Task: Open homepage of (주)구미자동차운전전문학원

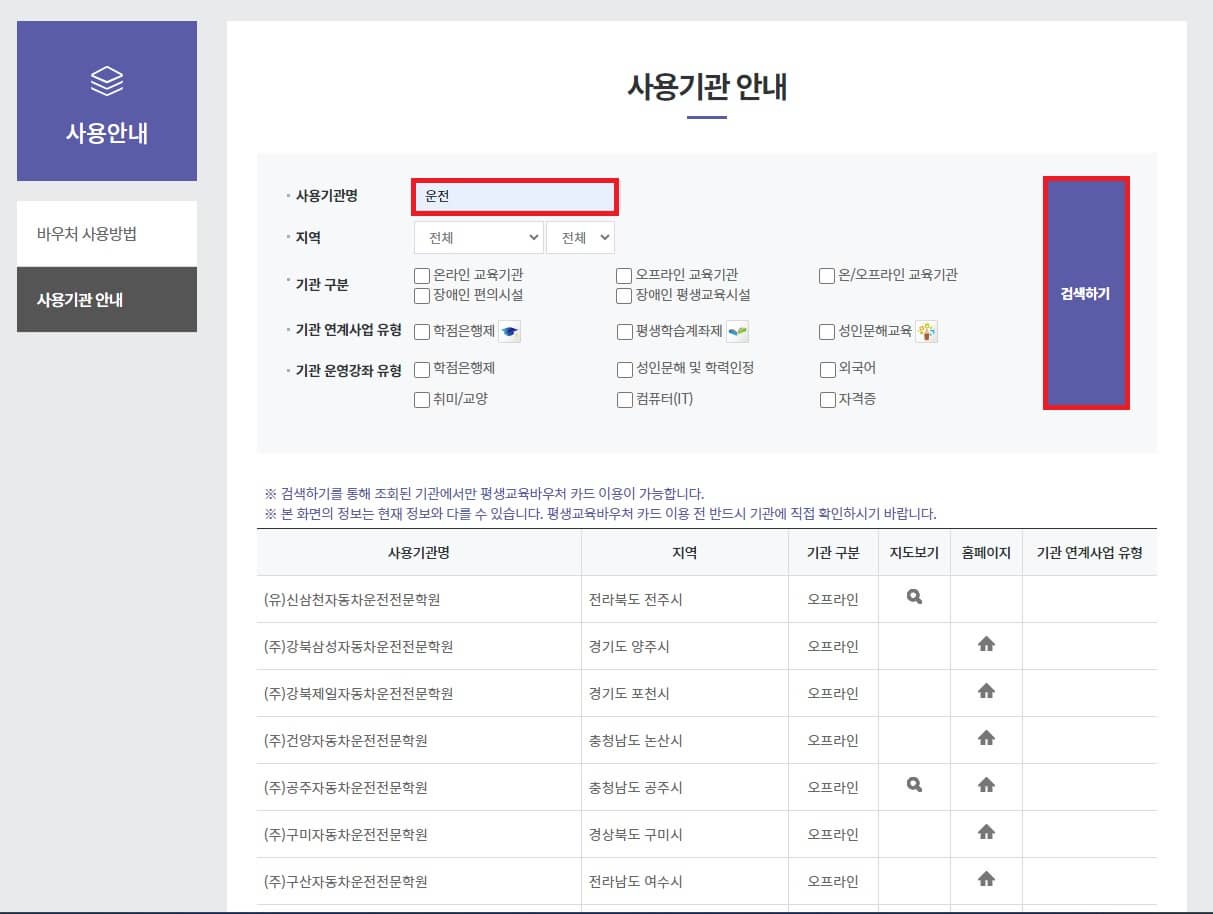Action: 985,832
